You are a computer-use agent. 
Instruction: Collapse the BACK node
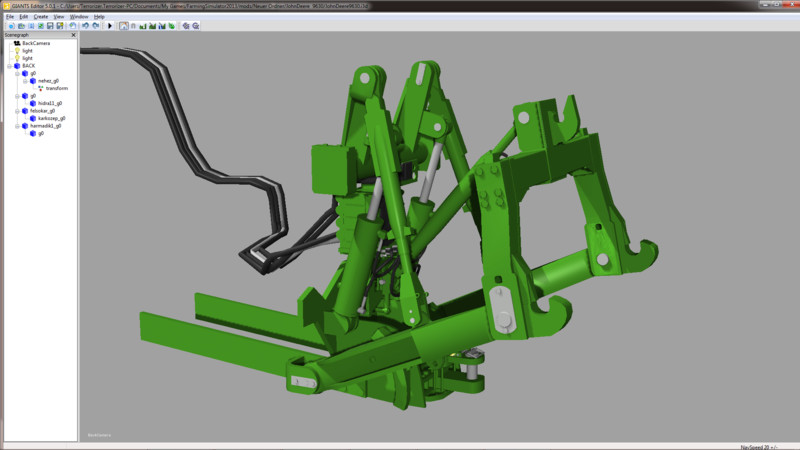9,66
